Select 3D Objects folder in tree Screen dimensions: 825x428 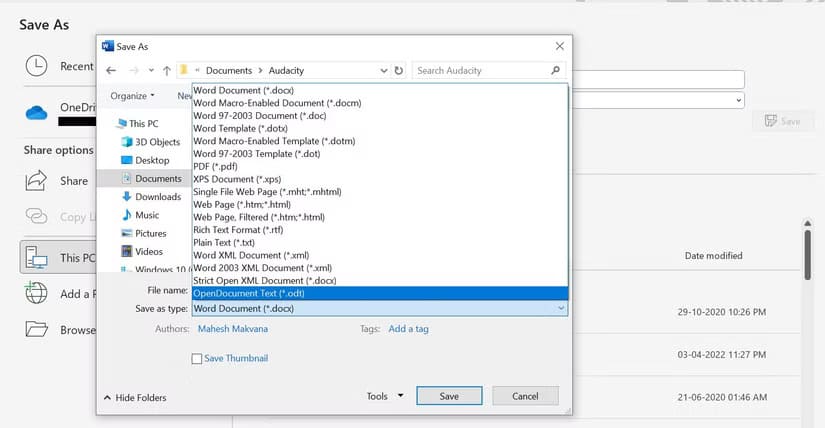tap(152, 142)
